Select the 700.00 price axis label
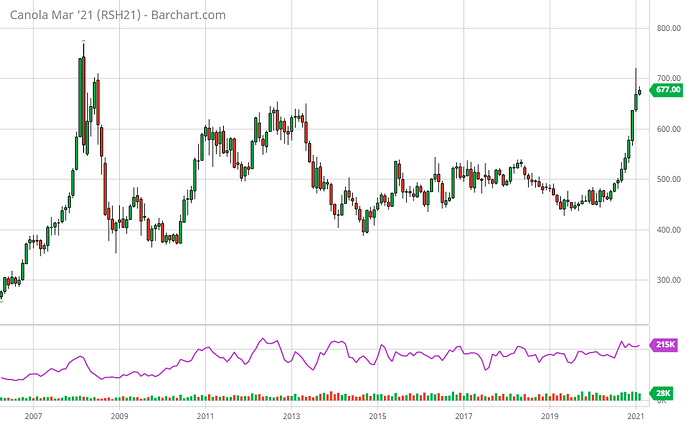690x424 pixels. (x=668, y=78)
